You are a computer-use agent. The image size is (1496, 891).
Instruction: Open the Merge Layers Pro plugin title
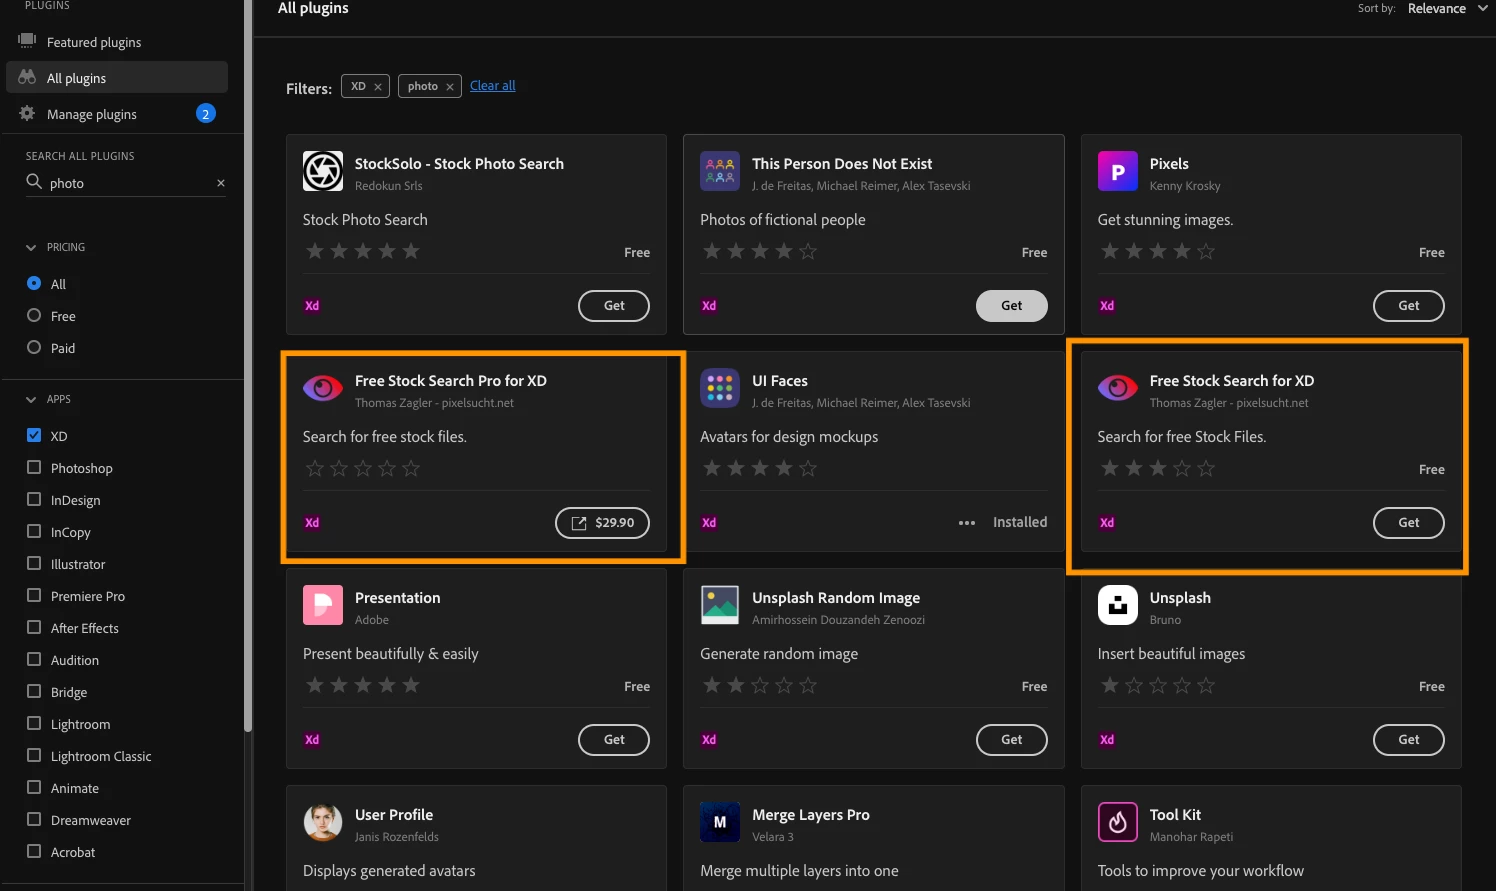[811, 815]
